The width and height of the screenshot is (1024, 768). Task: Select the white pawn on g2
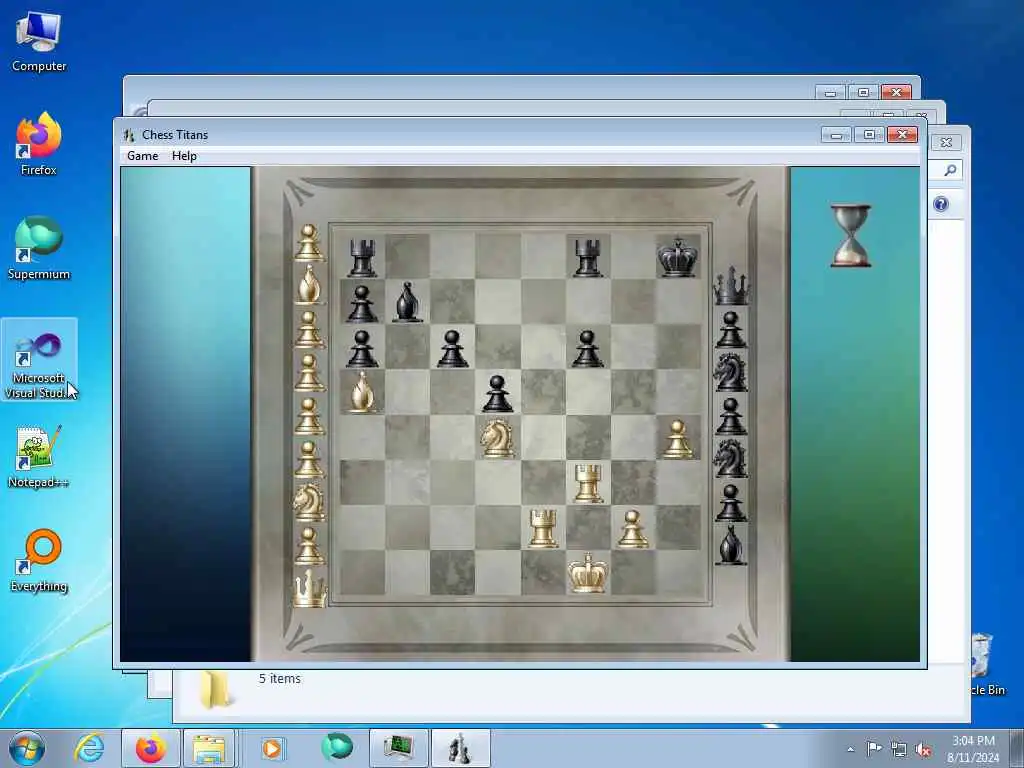pos(633,528)
